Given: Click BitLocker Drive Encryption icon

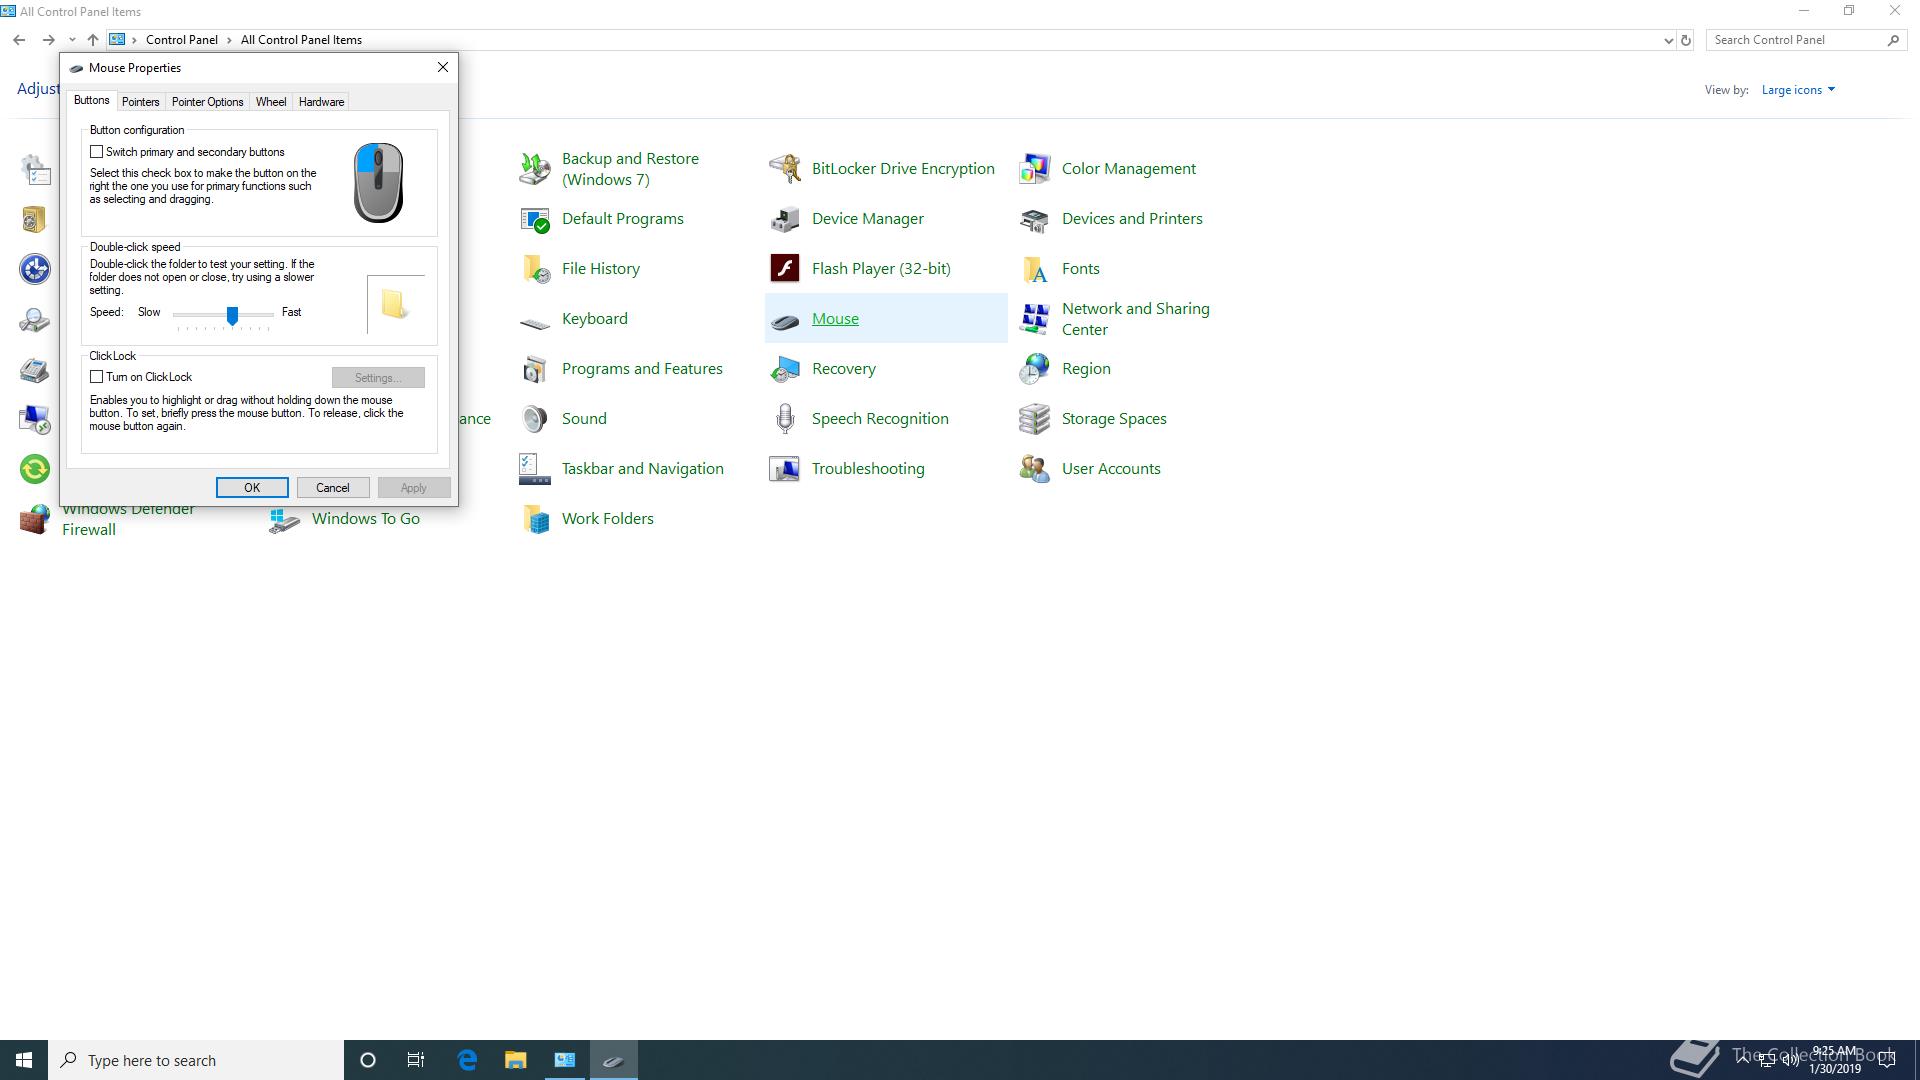Looking at the screenshot, I should click(x=785, y=169).
